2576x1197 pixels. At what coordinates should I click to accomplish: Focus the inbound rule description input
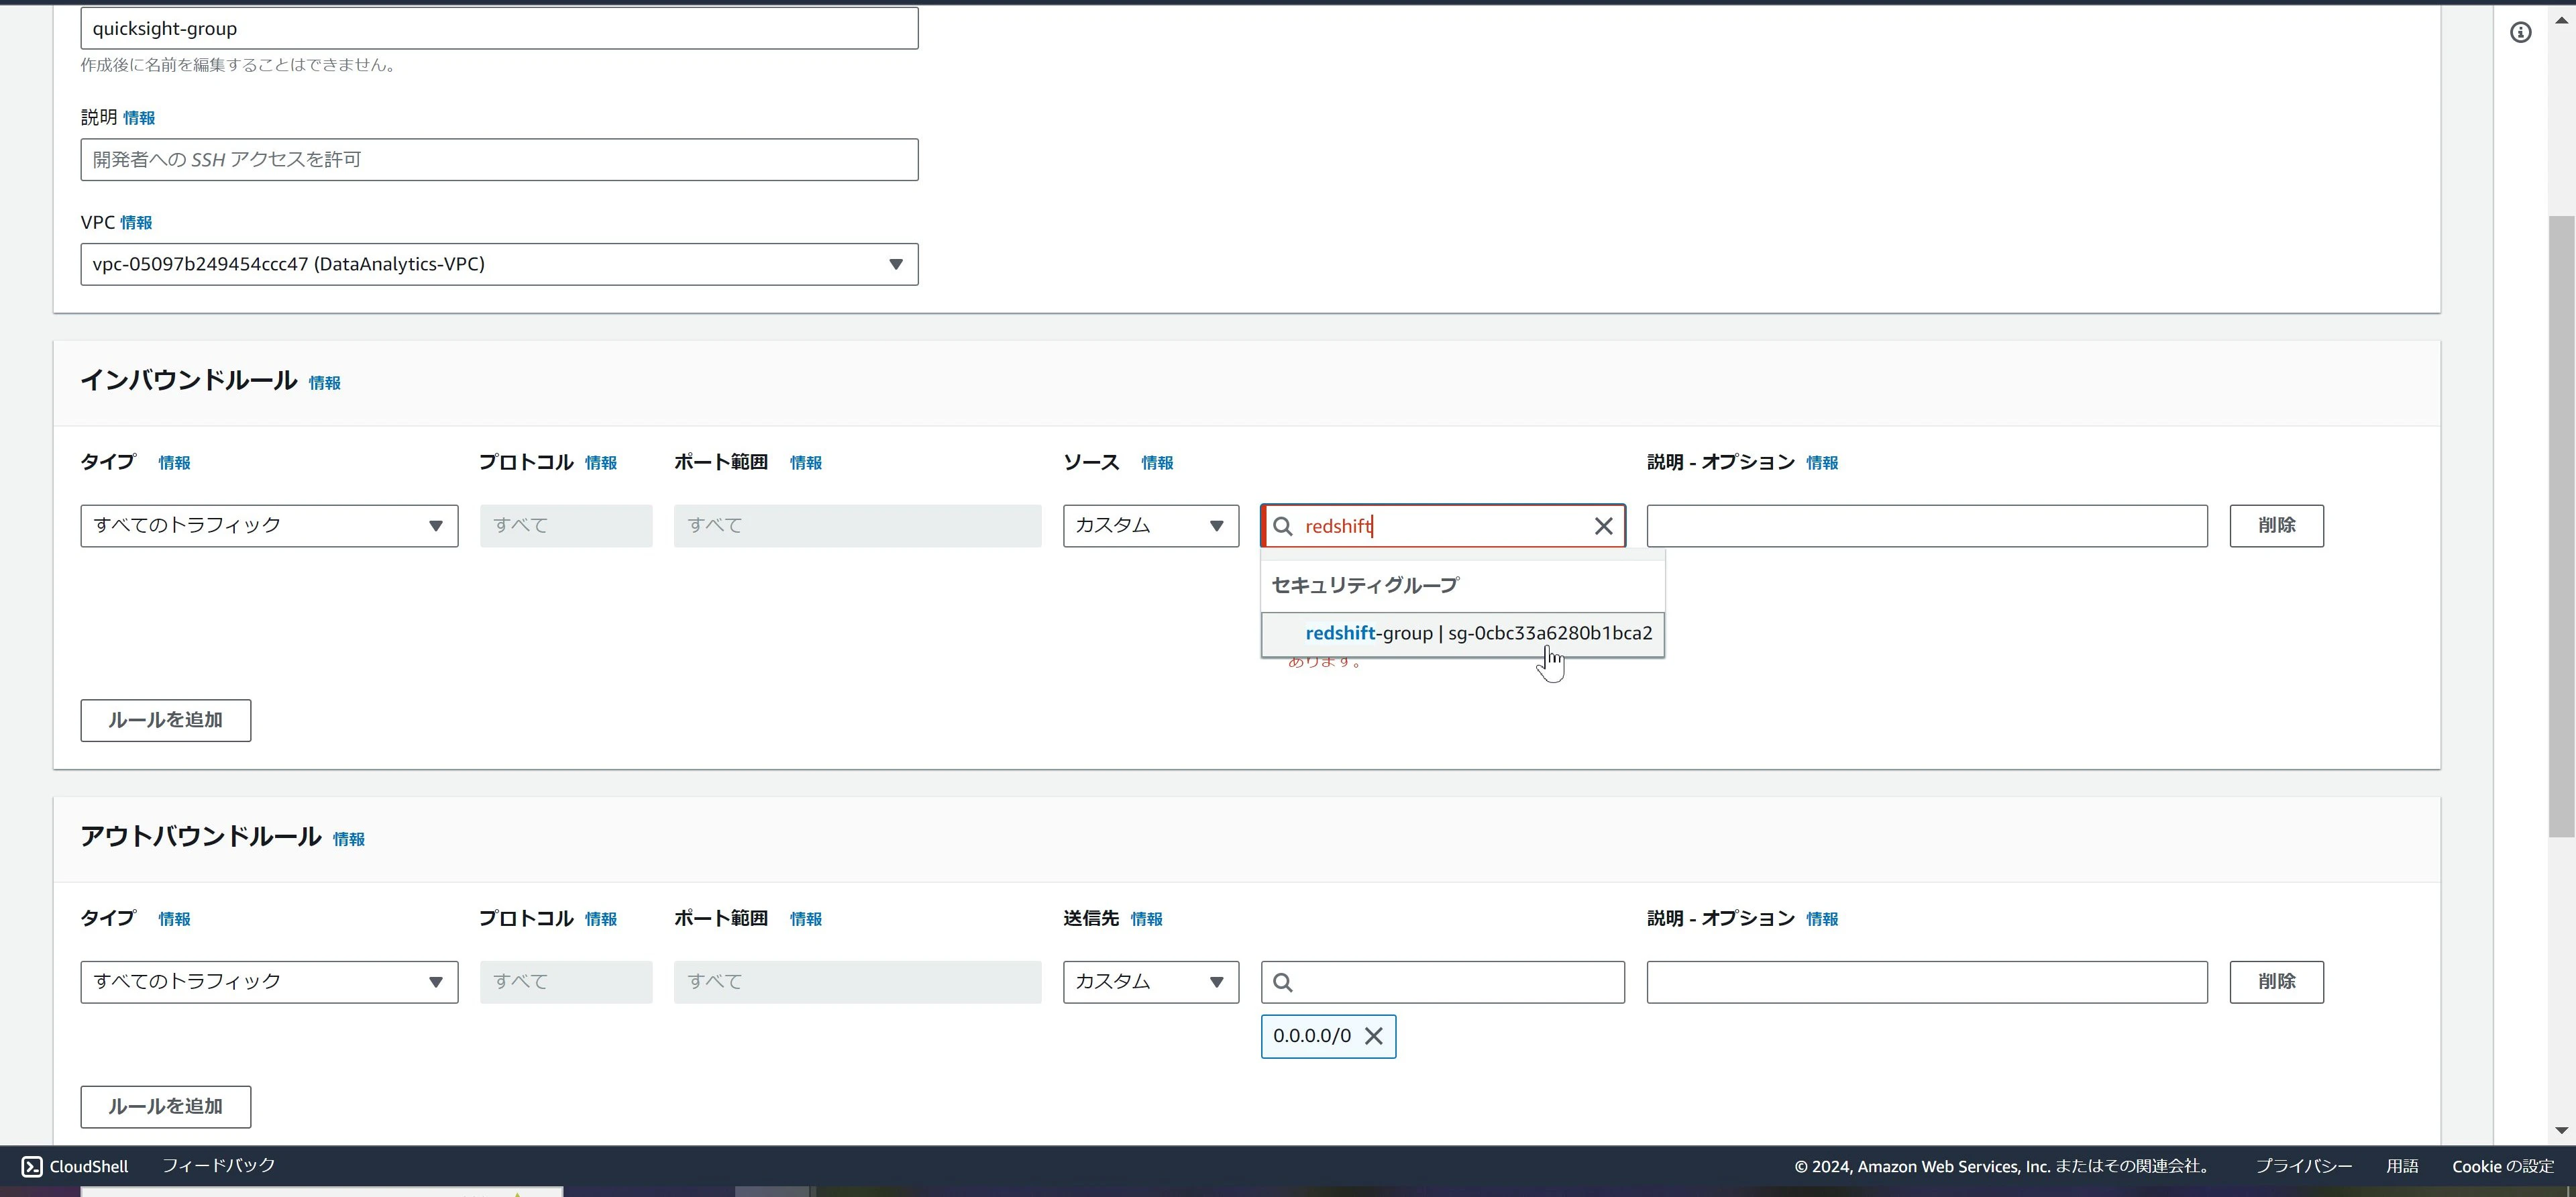(1927, 526)
